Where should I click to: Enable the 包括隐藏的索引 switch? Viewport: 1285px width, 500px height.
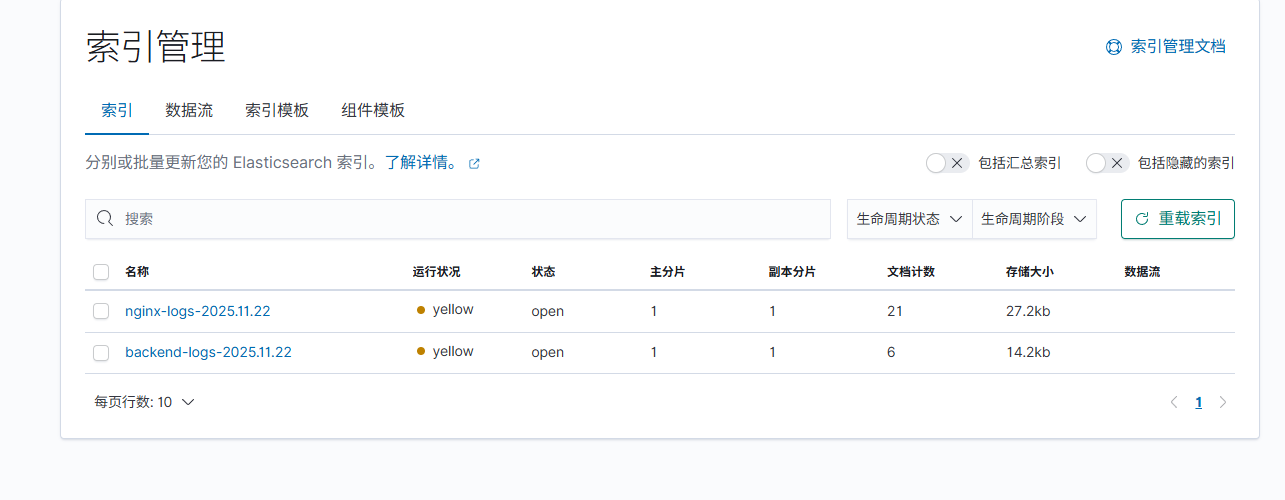[1107, 163]
